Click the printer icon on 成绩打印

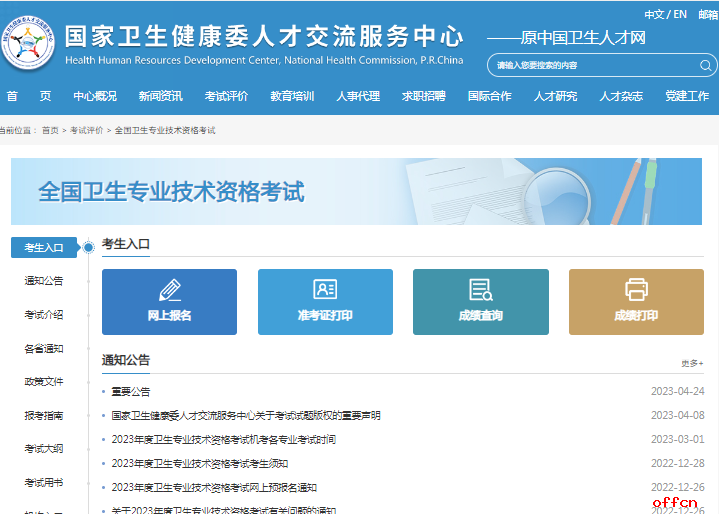click(x=636, y=289)
